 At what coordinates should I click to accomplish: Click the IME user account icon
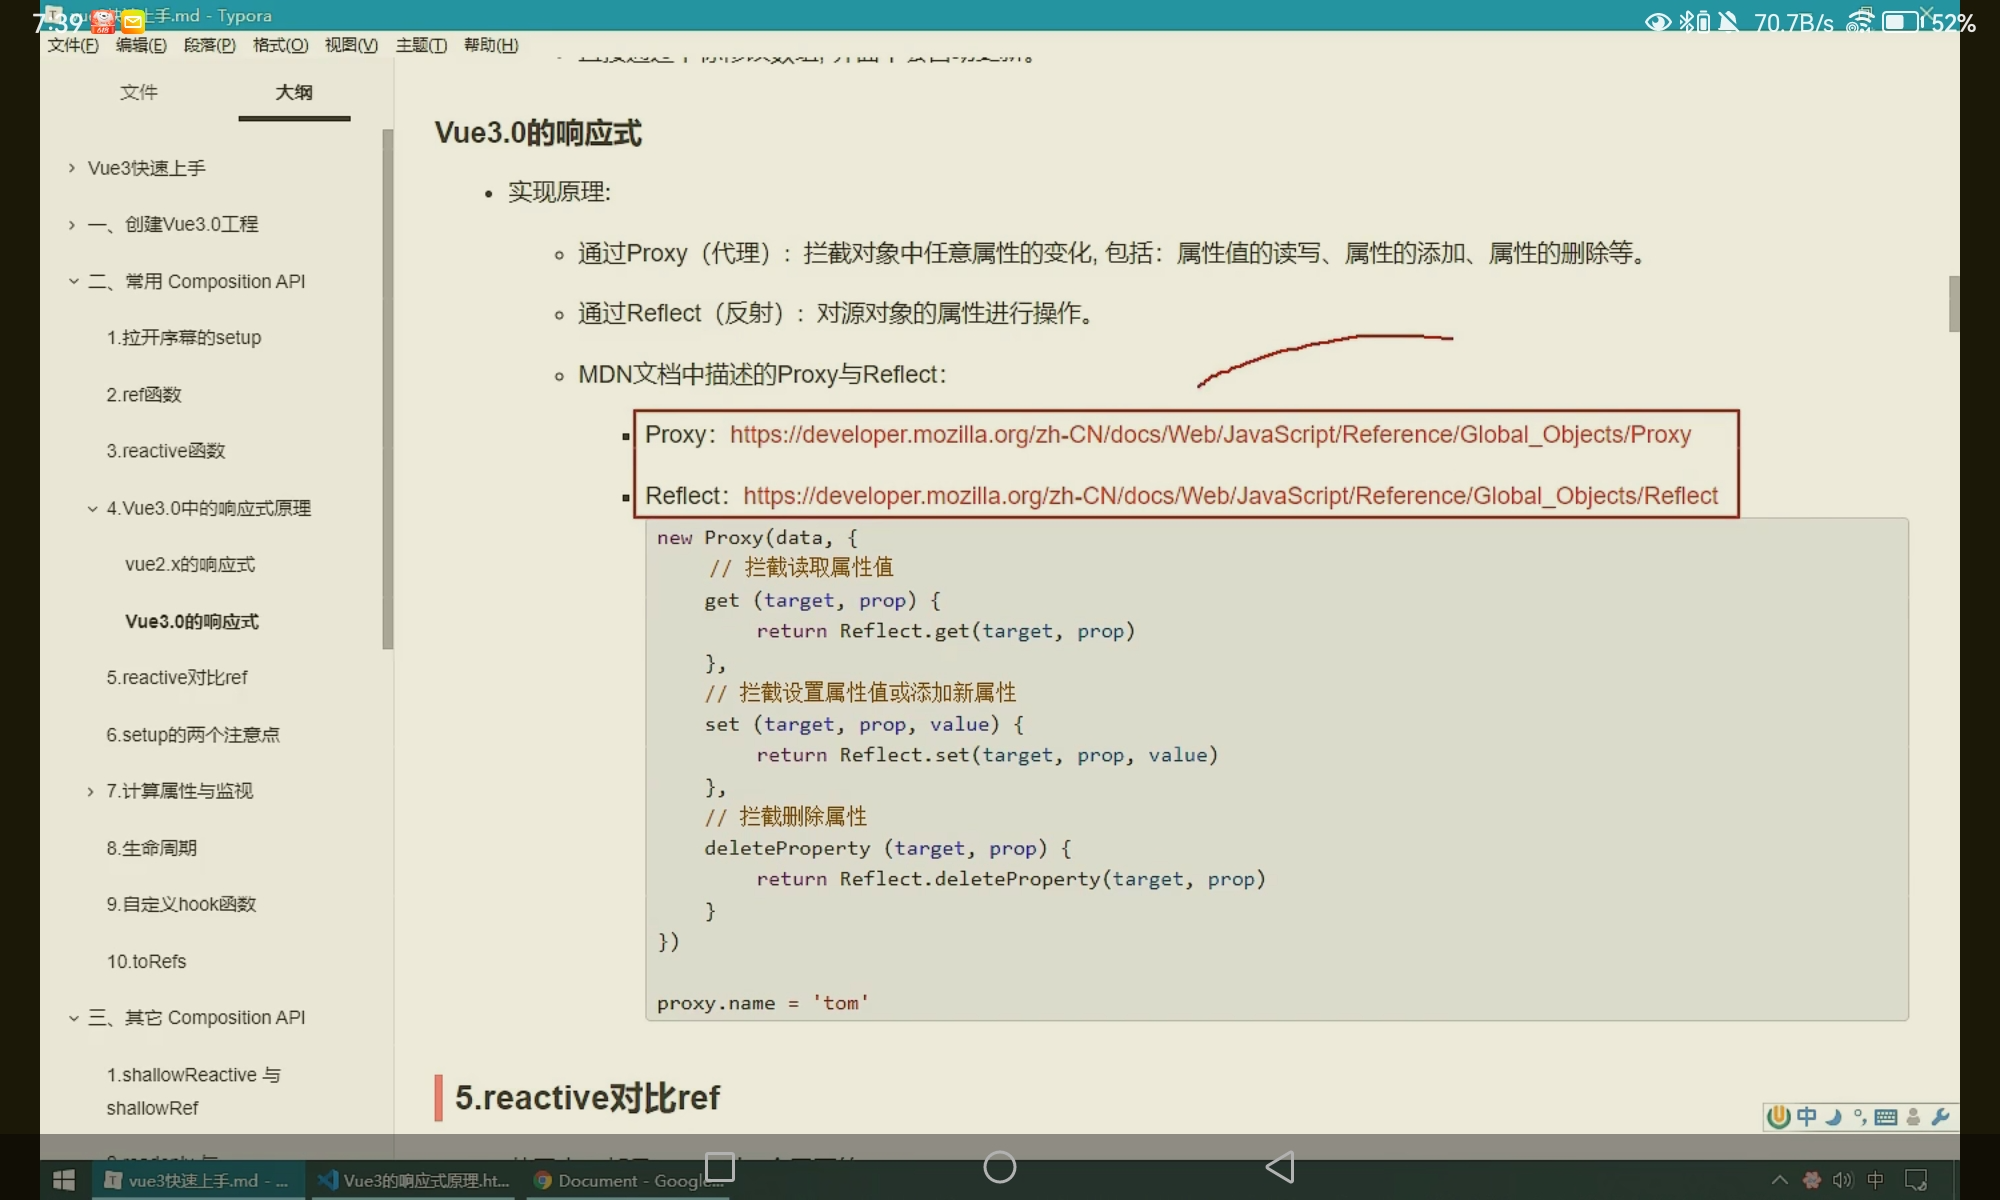coord(1913,1117)
